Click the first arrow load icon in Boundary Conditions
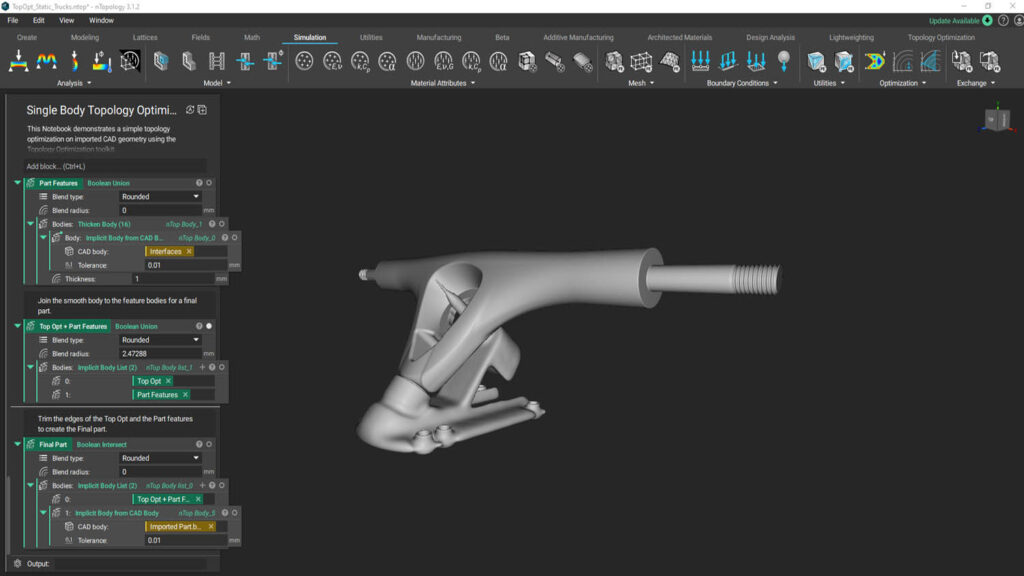 point(699,62)
